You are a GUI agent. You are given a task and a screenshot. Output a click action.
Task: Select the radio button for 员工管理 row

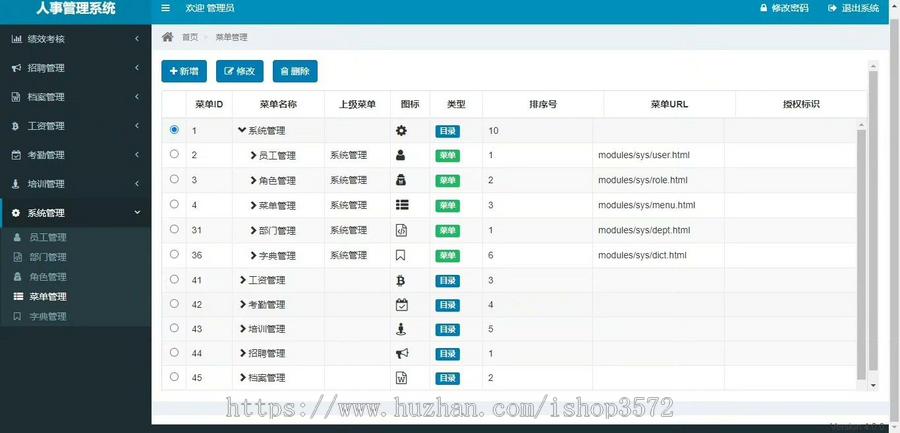point(174,154)
